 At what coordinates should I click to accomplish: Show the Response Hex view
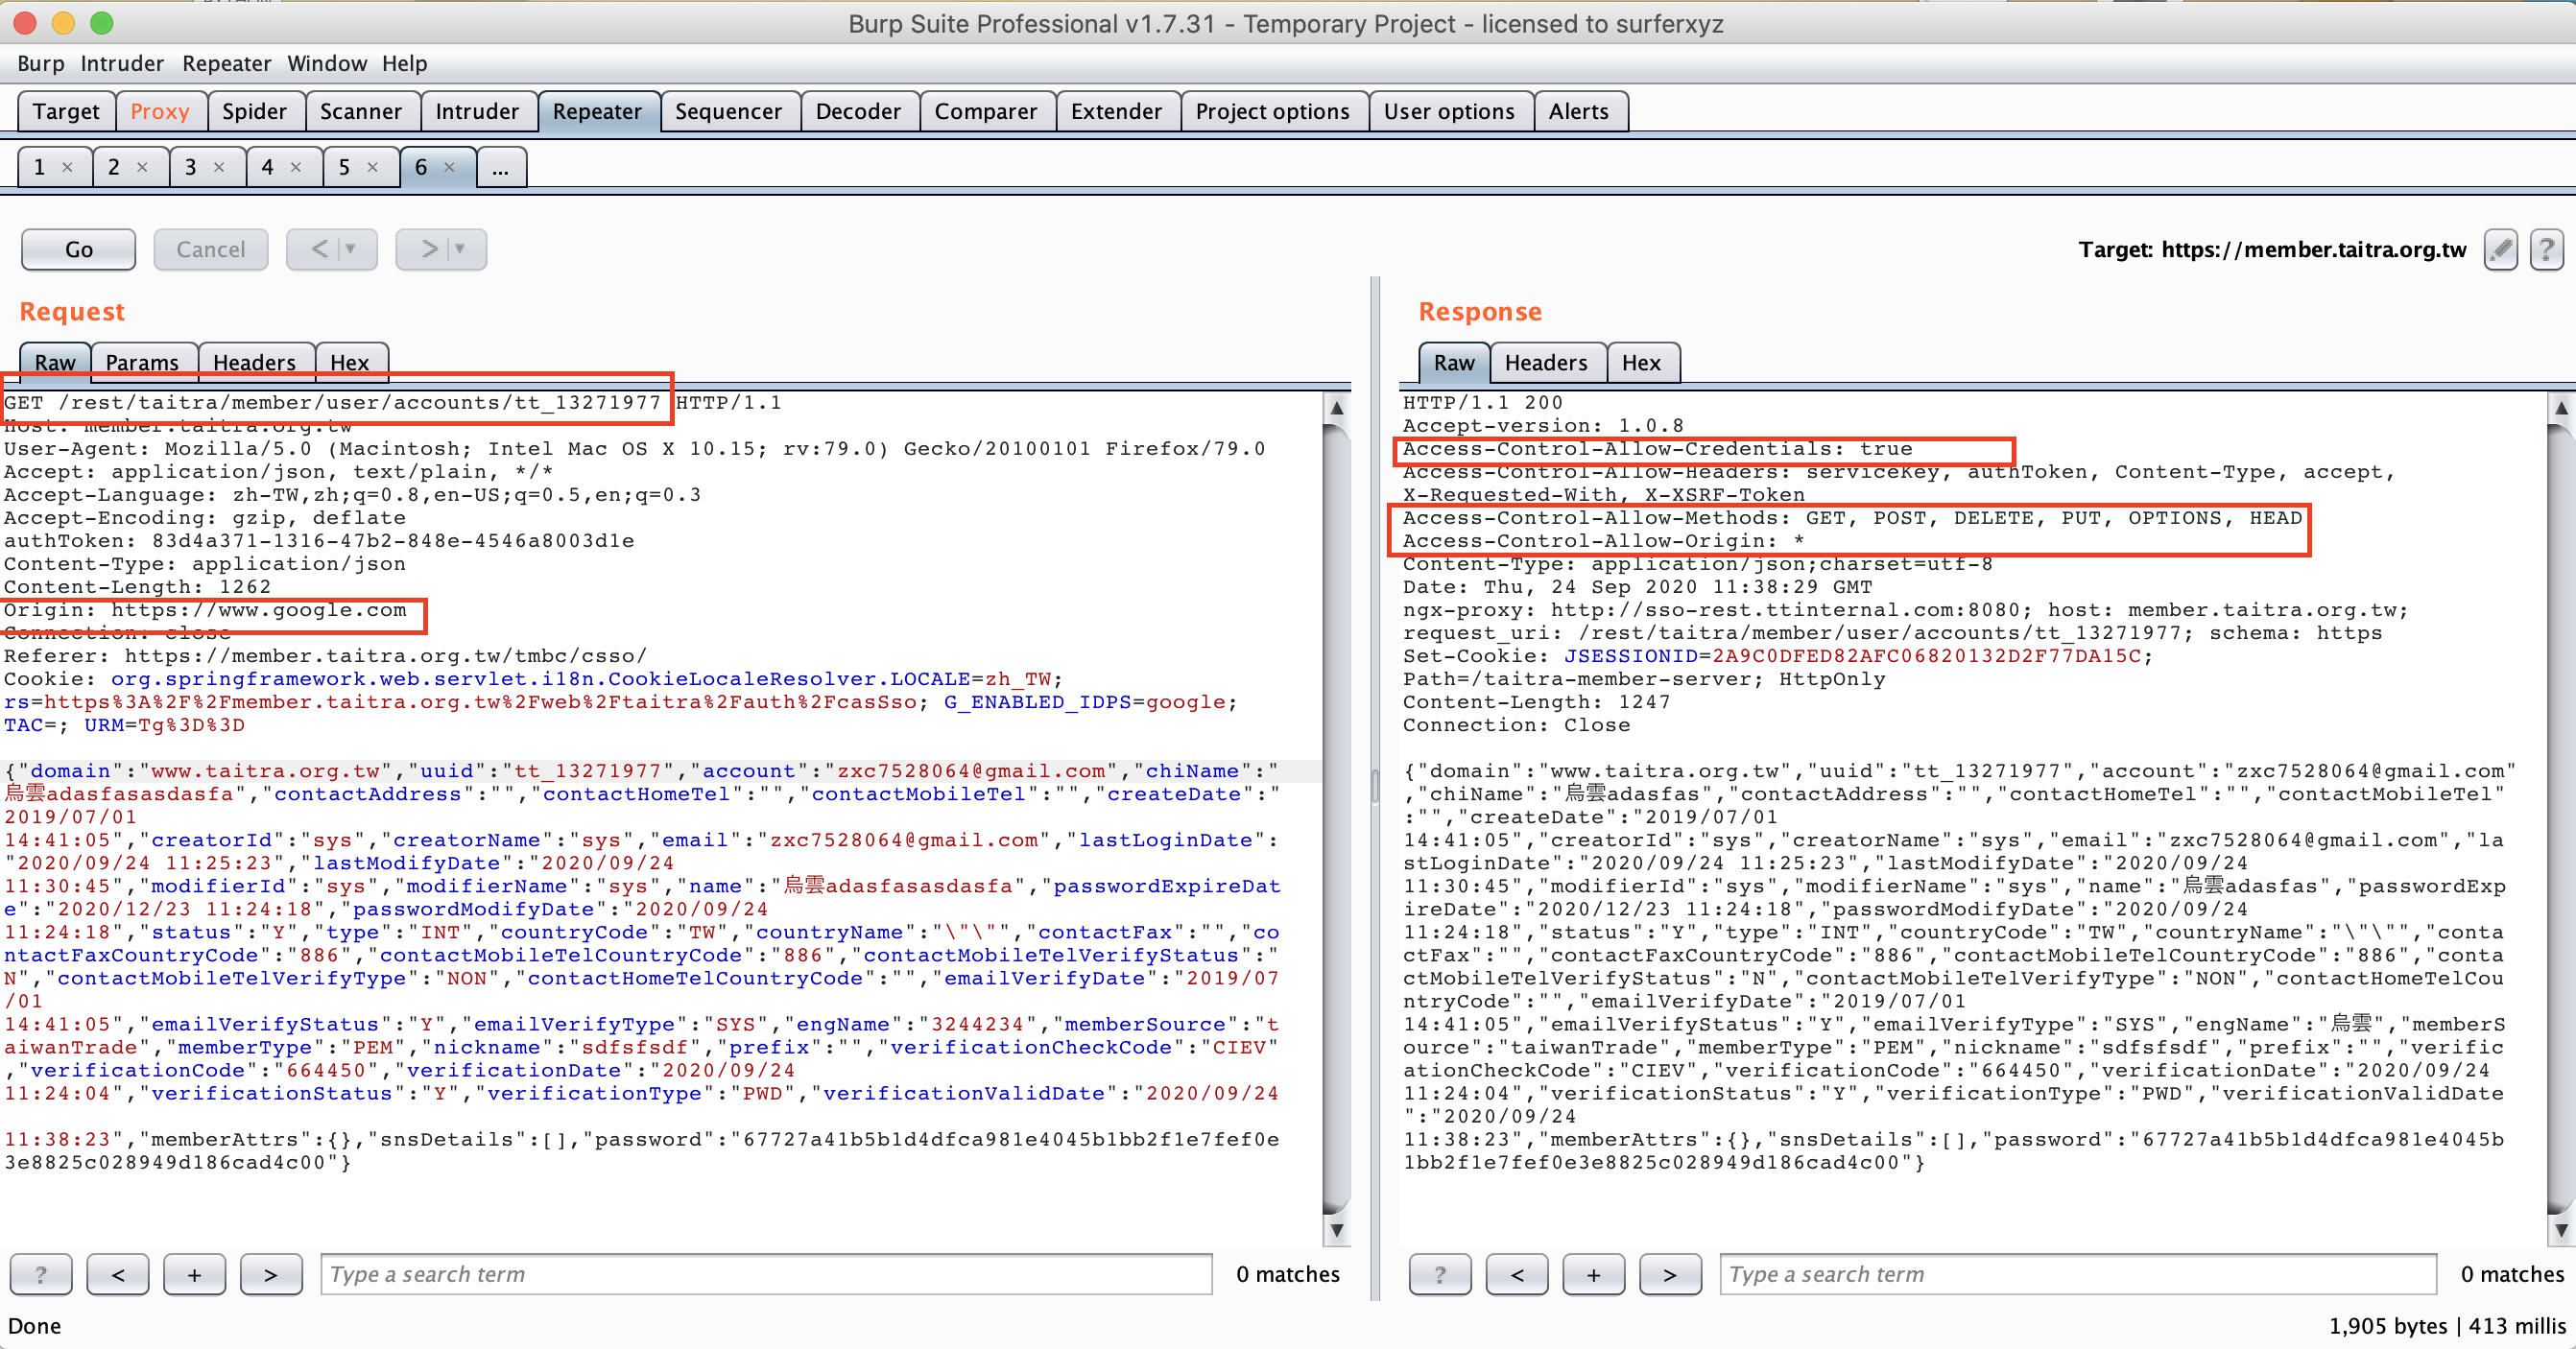[1641, 362]
